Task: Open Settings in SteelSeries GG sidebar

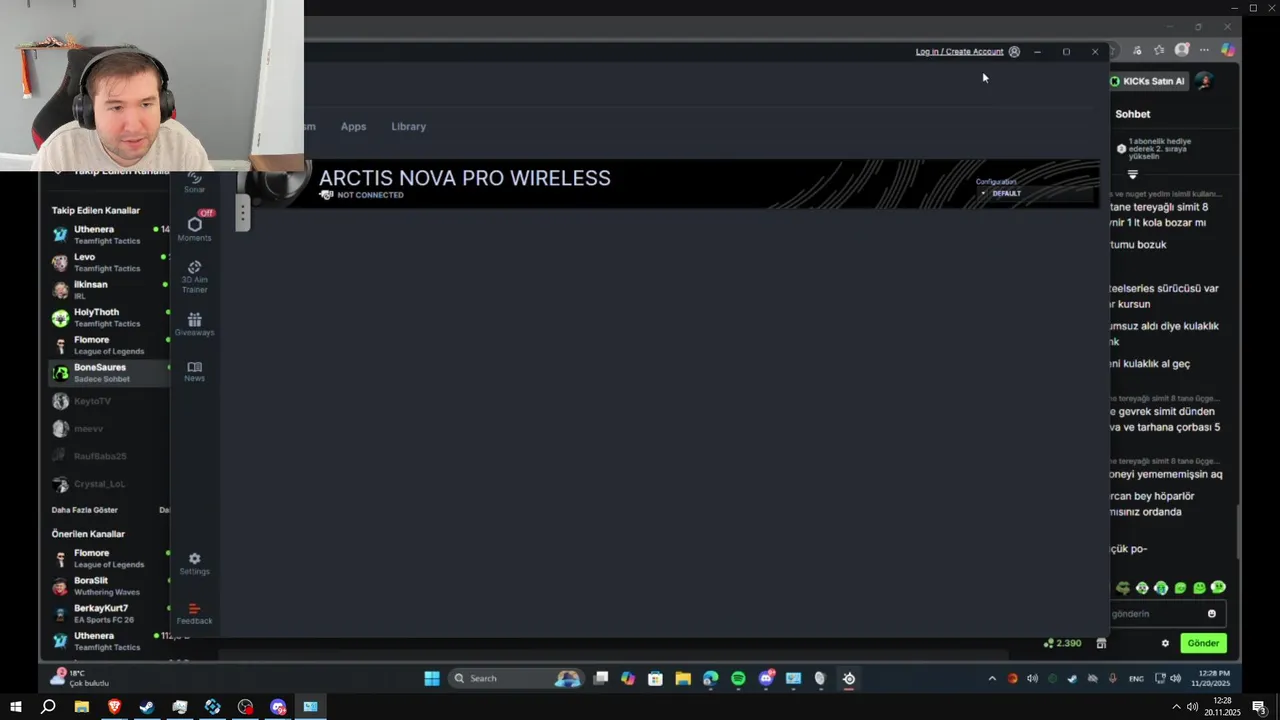Action: coord(194,564)
